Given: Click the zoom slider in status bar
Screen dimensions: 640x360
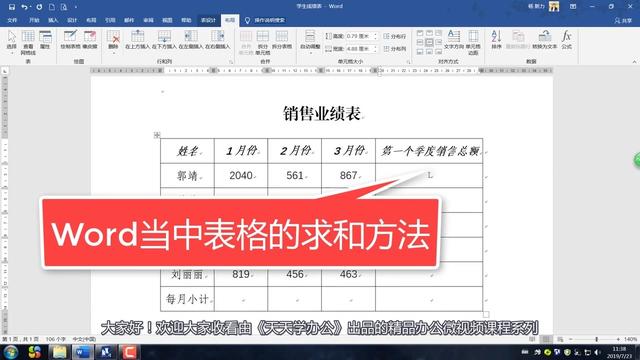Looking at the screenshot, I should click(596, 339).
